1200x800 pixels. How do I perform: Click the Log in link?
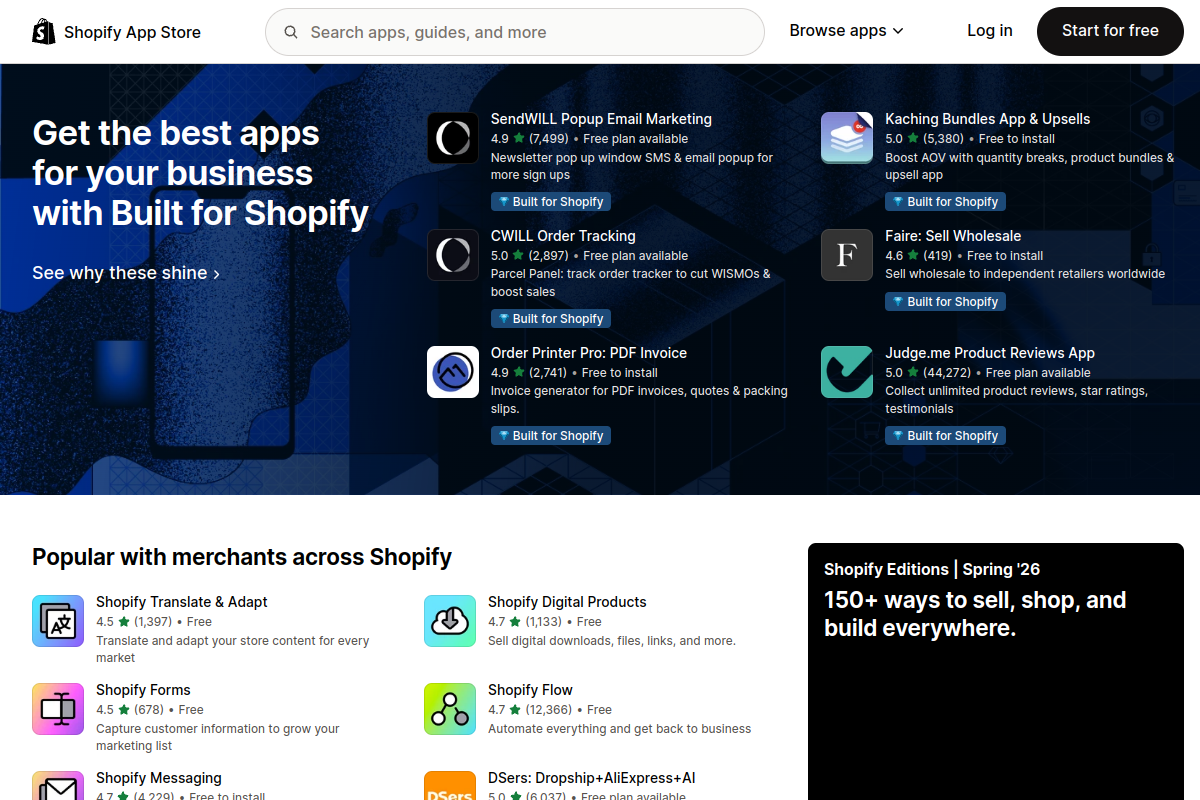tap(990, 31)
